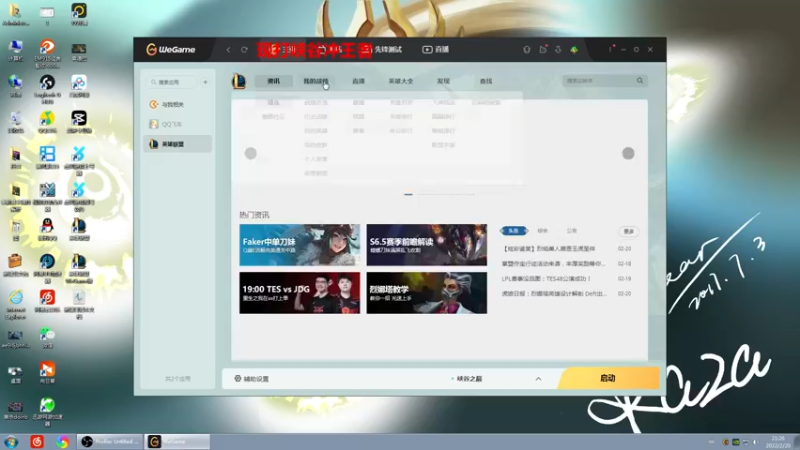The height and width of the screenshot is (450, 800).
Task: Click the WeGame taskbar button
Action: 177,441
